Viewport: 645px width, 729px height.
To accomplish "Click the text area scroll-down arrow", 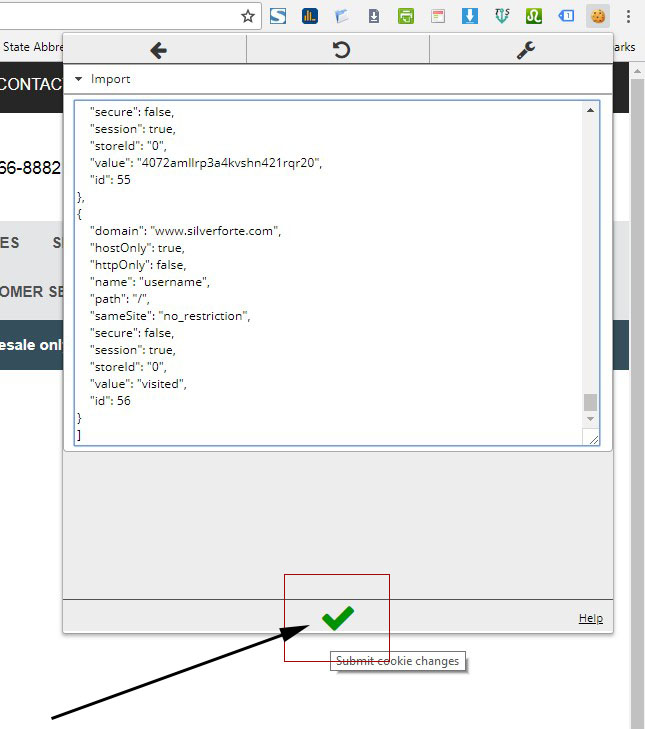I will tap(591, 418).
